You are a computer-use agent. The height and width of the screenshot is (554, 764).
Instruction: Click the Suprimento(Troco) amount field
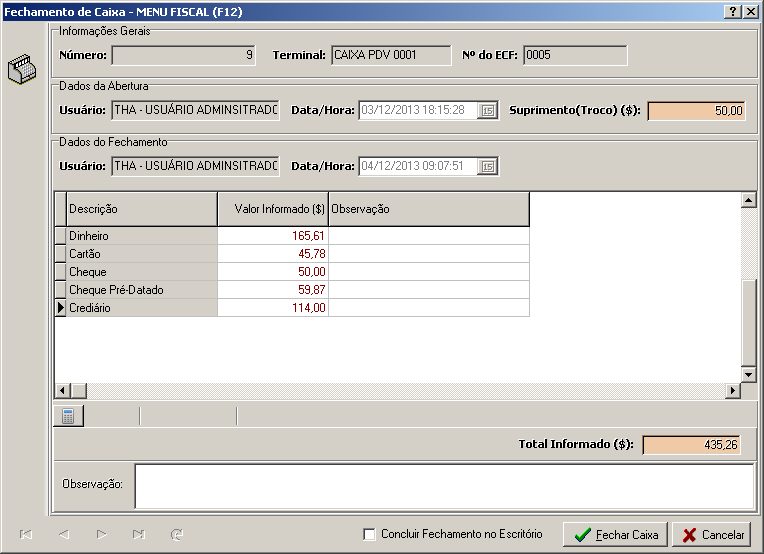(696, 111)
